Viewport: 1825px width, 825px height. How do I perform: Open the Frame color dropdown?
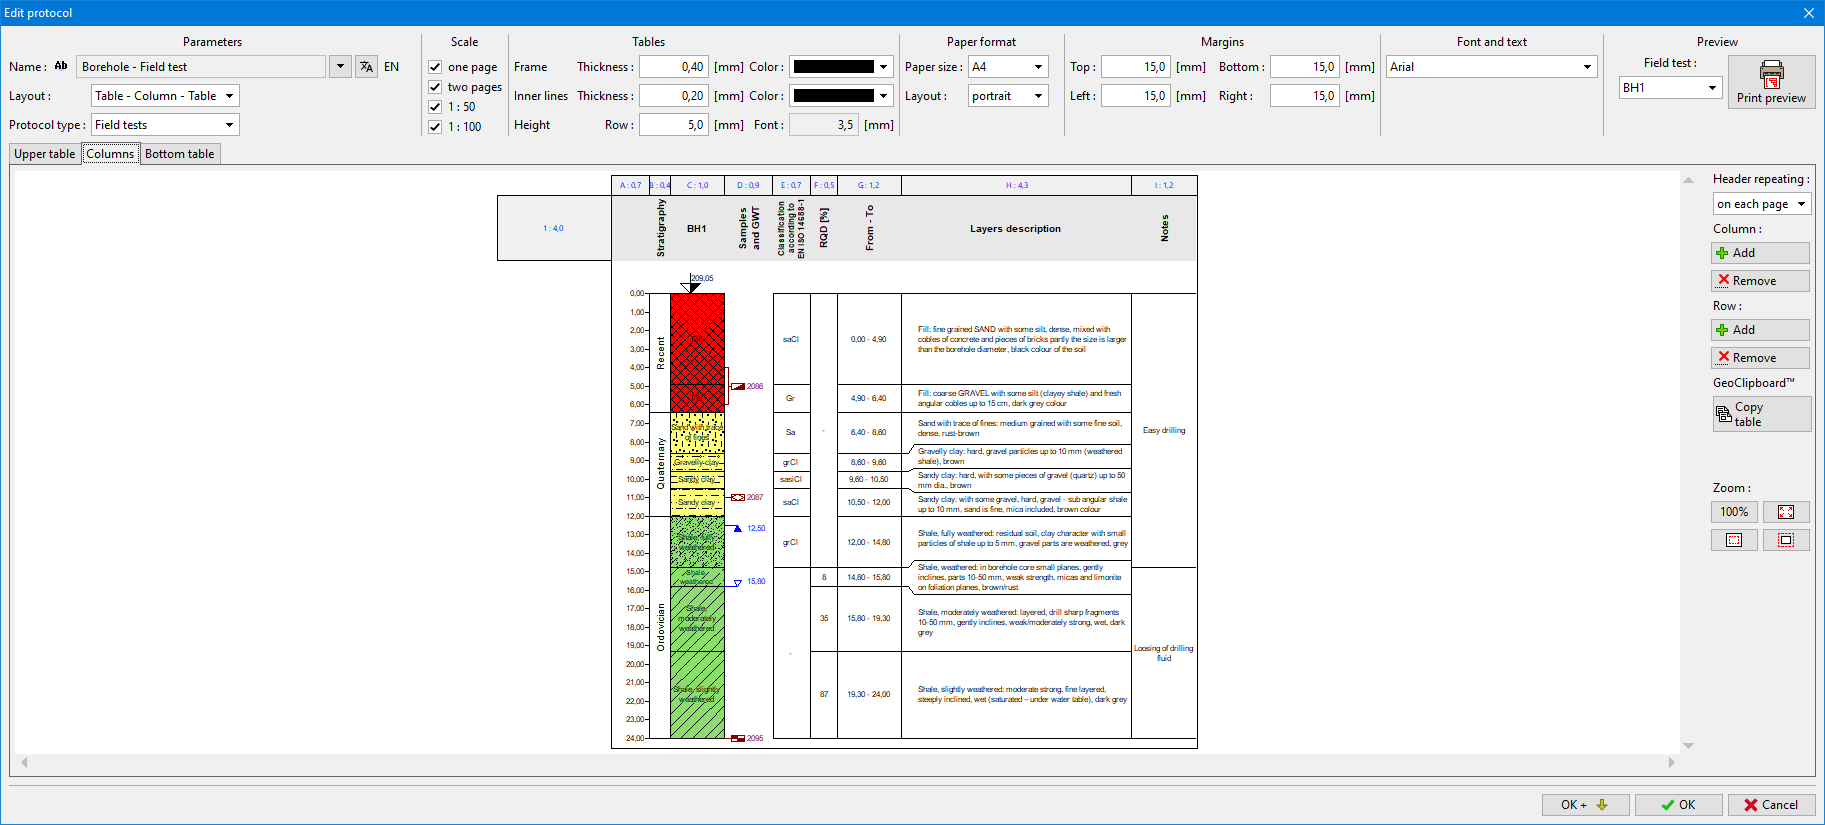coord(841,67)
